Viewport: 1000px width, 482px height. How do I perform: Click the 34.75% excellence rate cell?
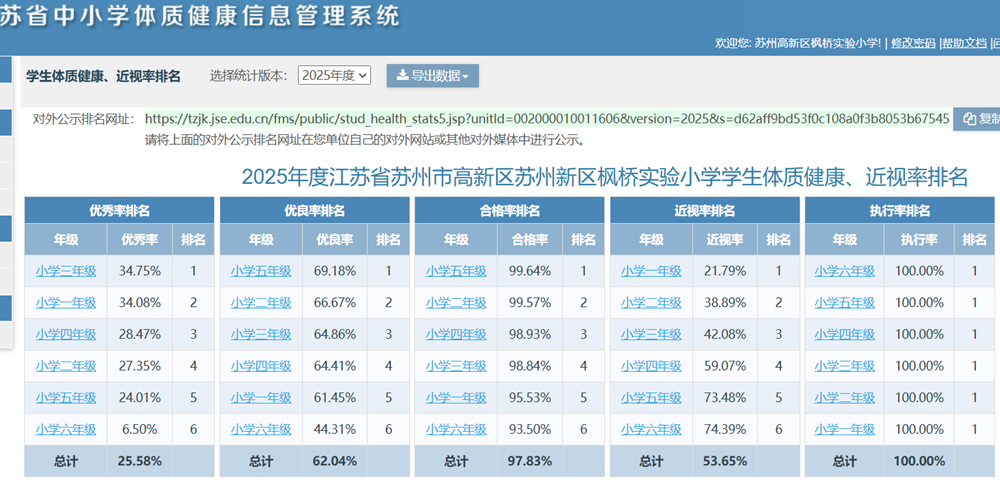pos(140,271)
